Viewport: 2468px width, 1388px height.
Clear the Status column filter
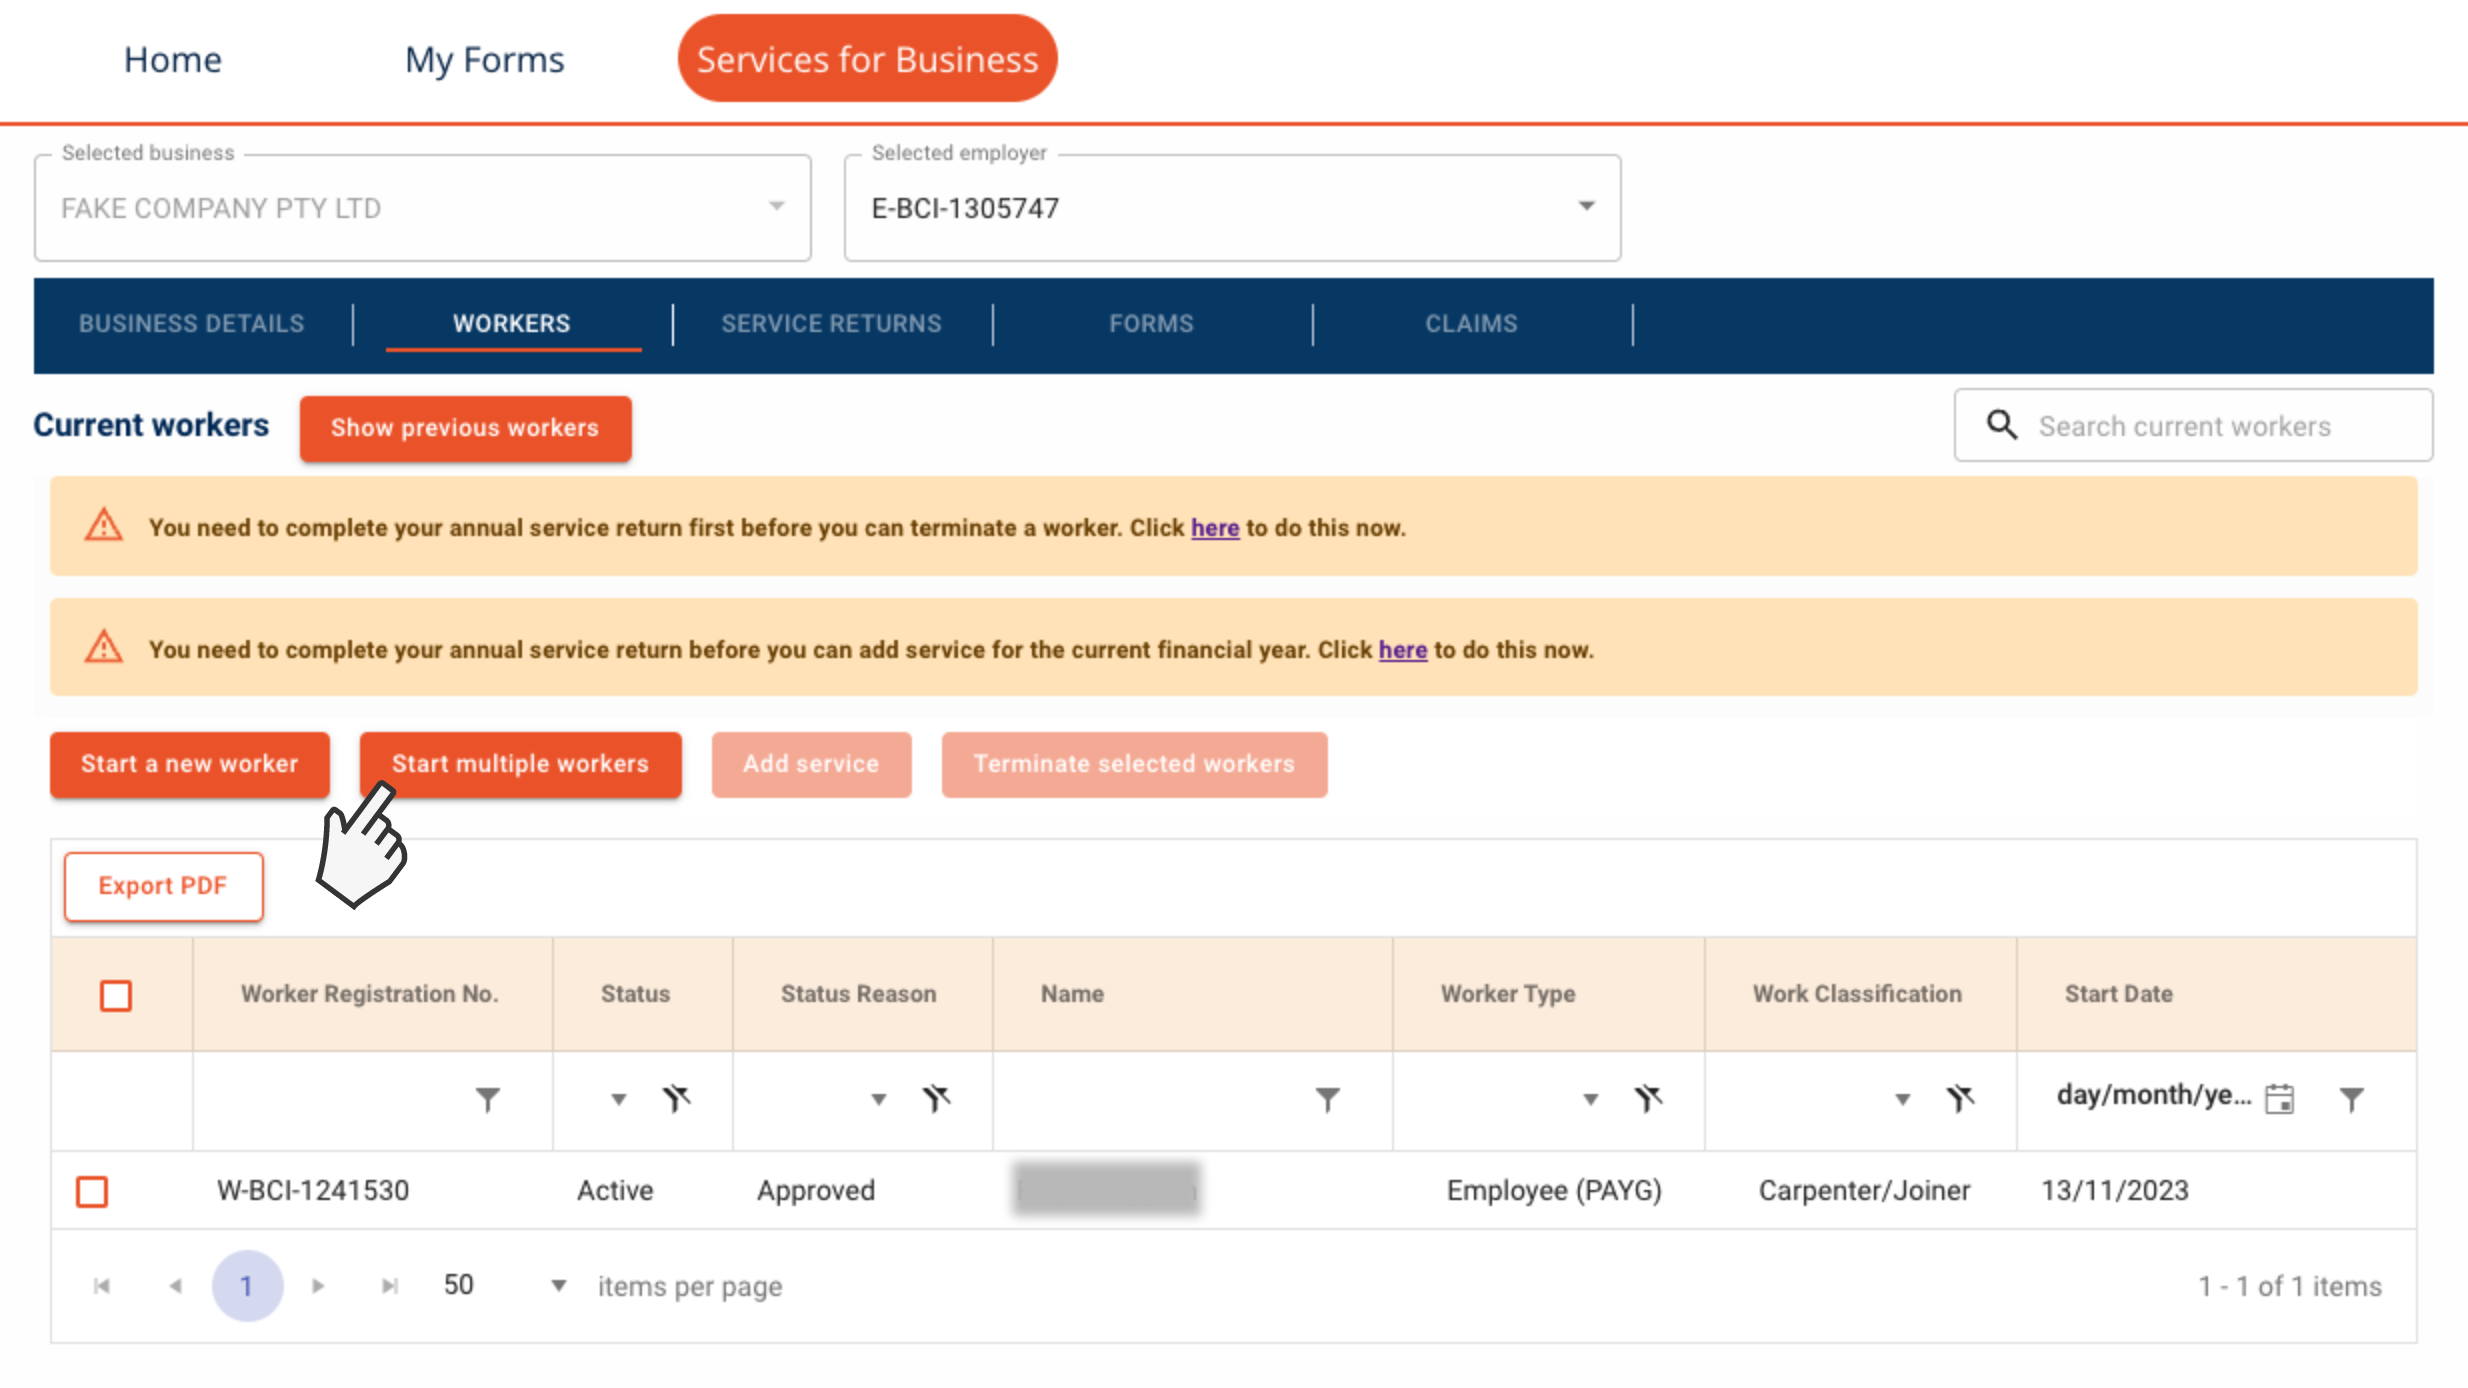pyautogui.click(x=677, y=1099)
